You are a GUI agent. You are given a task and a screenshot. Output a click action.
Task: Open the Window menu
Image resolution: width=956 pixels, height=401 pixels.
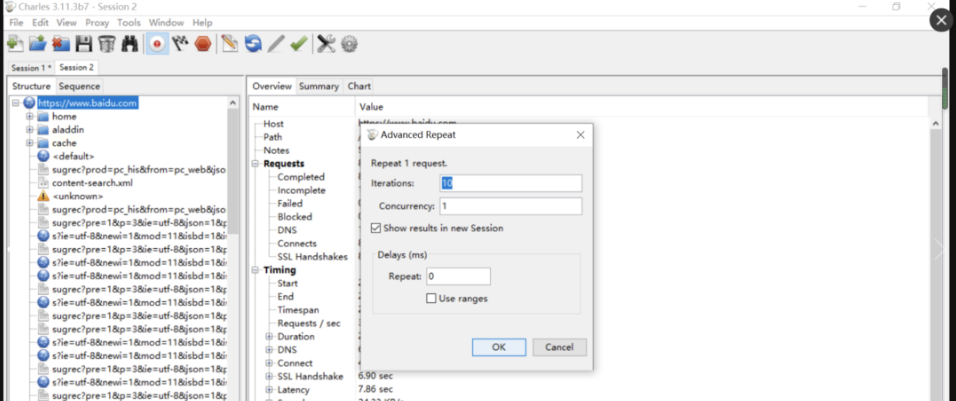tap(166, 23)
